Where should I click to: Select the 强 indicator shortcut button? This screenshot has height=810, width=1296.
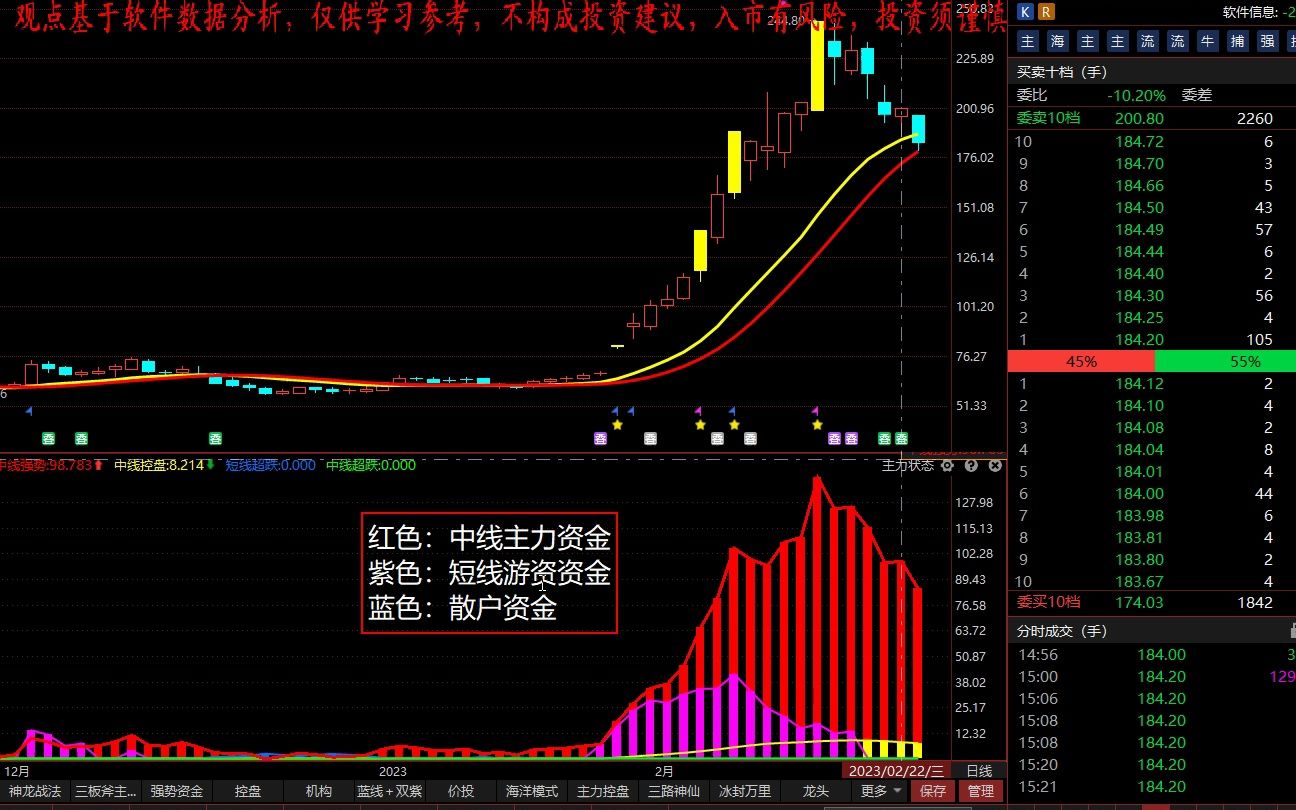[x=1268, y=41]
